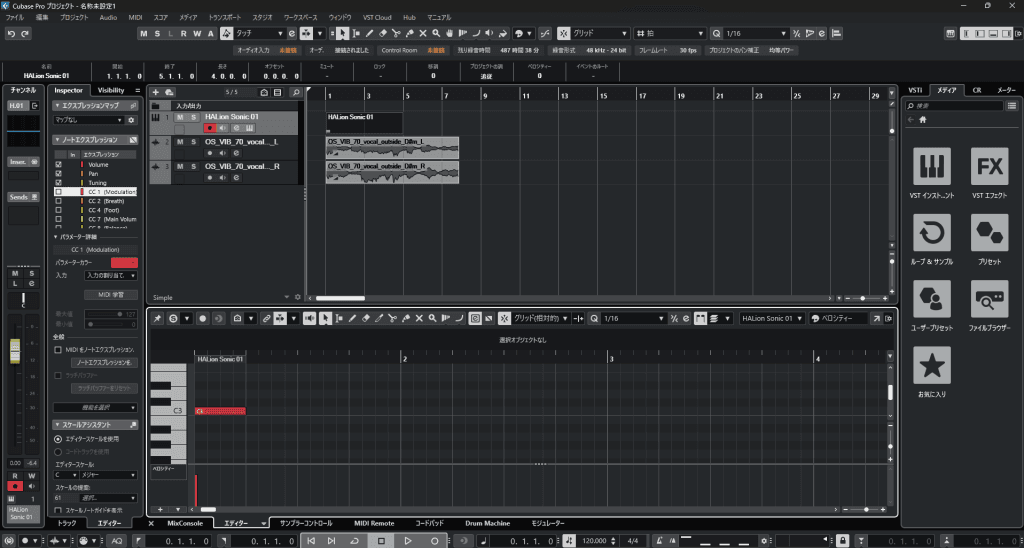This screenshot has height=548, width=1024.
Task: Pick the Draw pencil tool in the top toolbar
Action: click(370, 33)
